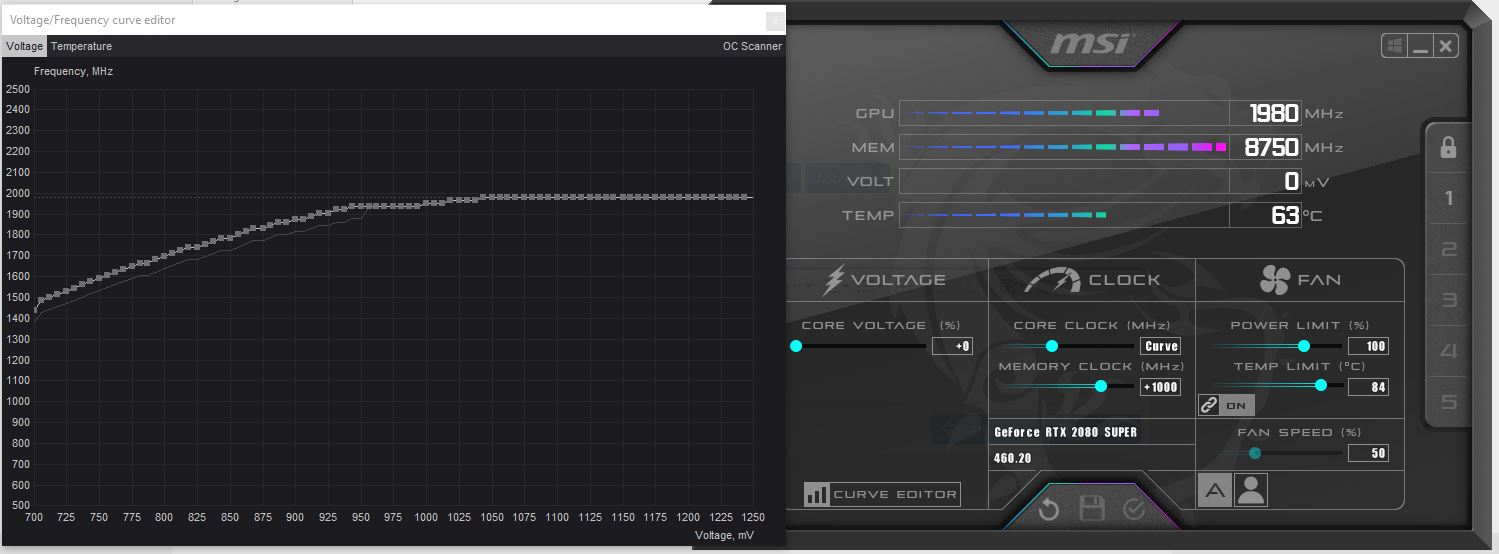Viewport: 1499px width, 554px height.
Task: Click the lock profile padlock icon
Action: point(1447,147)
